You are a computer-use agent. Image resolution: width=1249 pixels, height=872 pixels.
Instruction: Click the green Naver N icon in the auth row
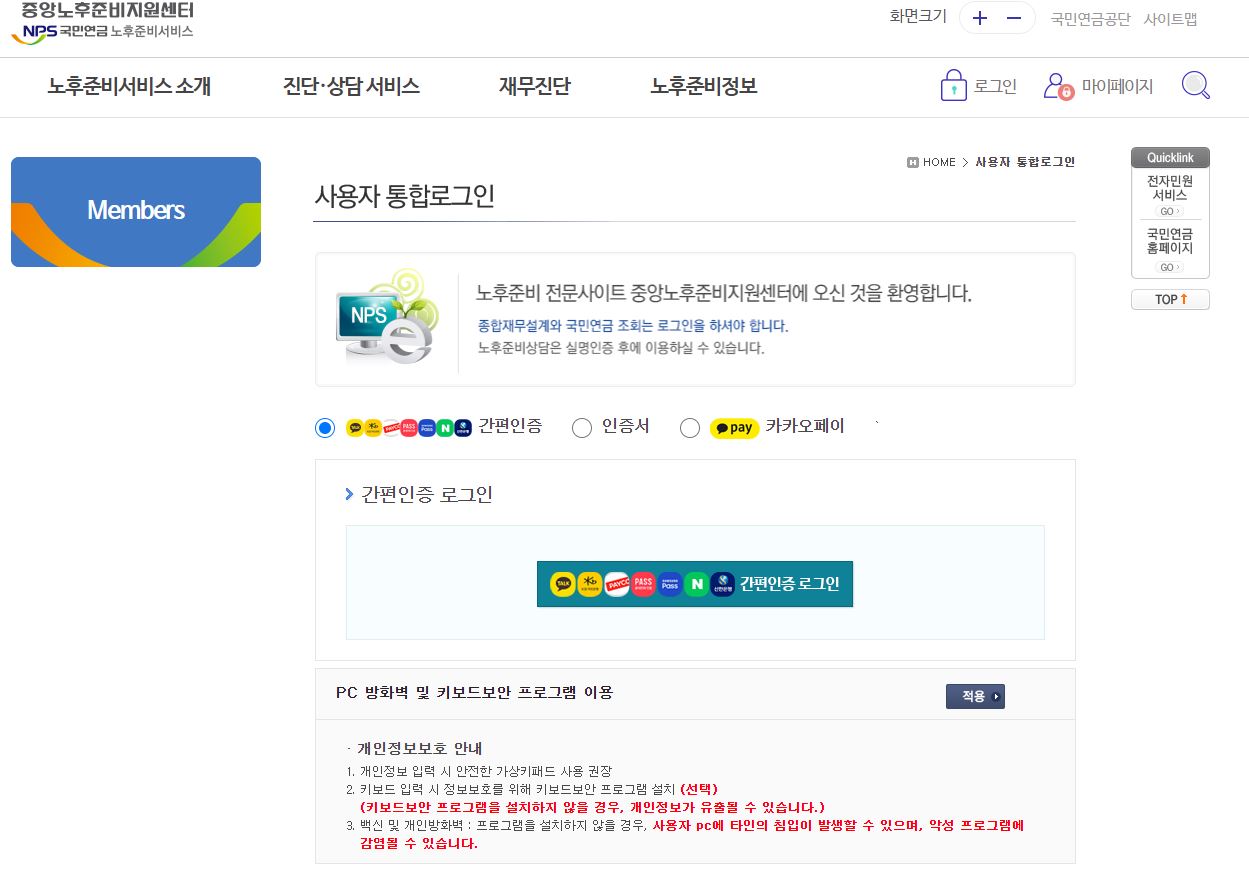[x=444, y=427]
